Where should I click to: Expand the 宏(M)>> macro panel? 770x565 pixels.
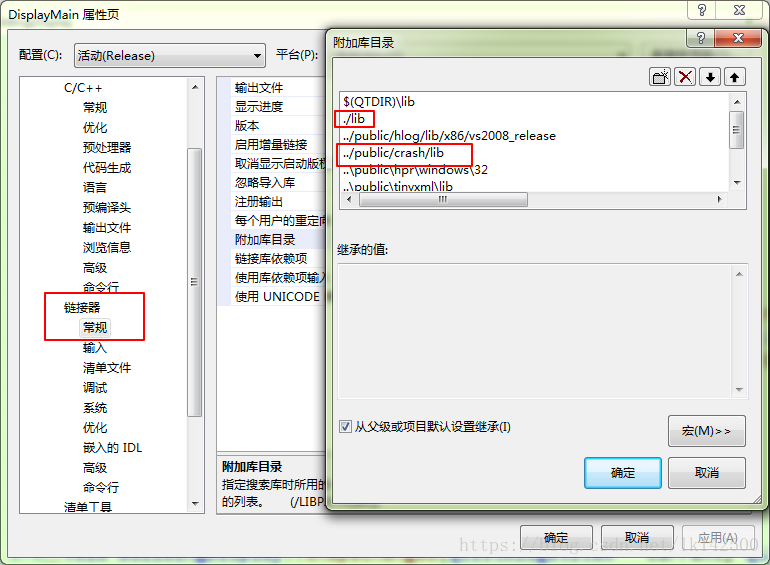coord(707,431)
